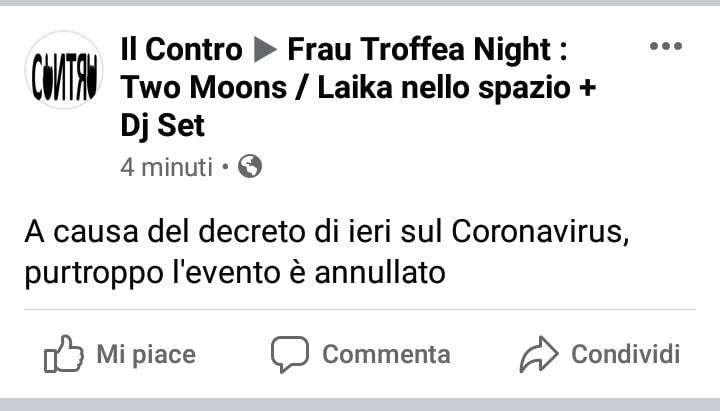Click the word 'Coronavirus' in post text
Viewport: 720px width, 411px height.
tap(540, 231)
